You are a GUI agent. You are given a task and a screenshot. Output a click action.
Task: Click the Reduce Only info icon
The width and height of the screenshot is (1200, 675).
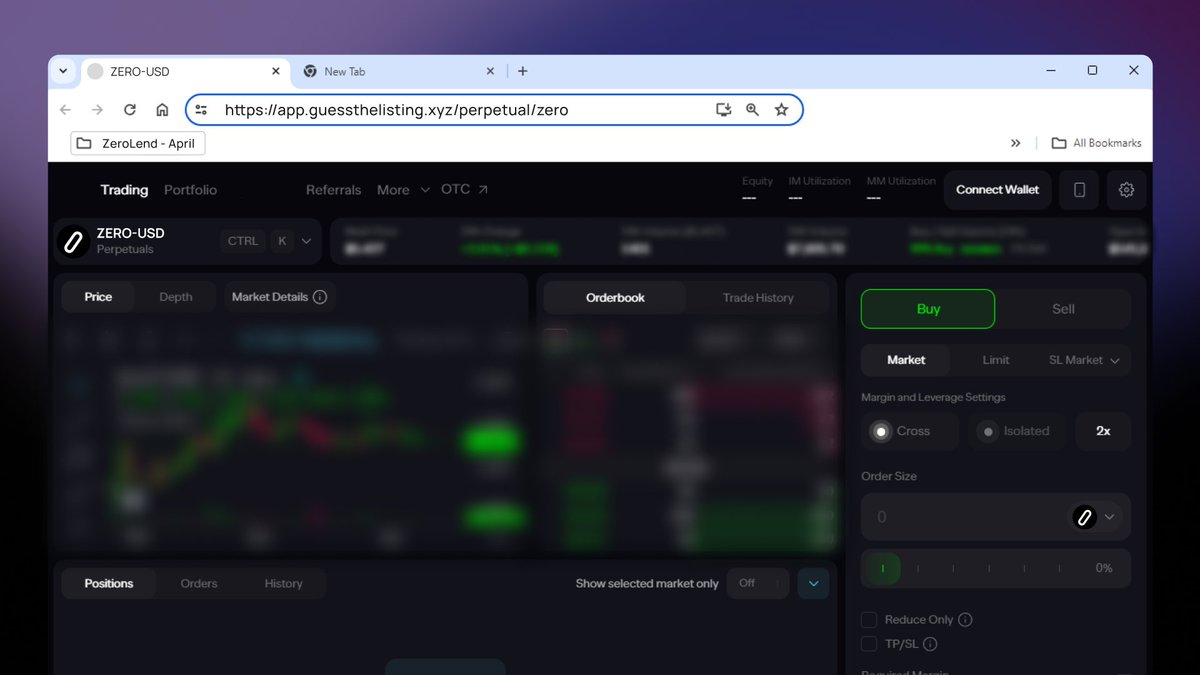click(x=965, y=619)
